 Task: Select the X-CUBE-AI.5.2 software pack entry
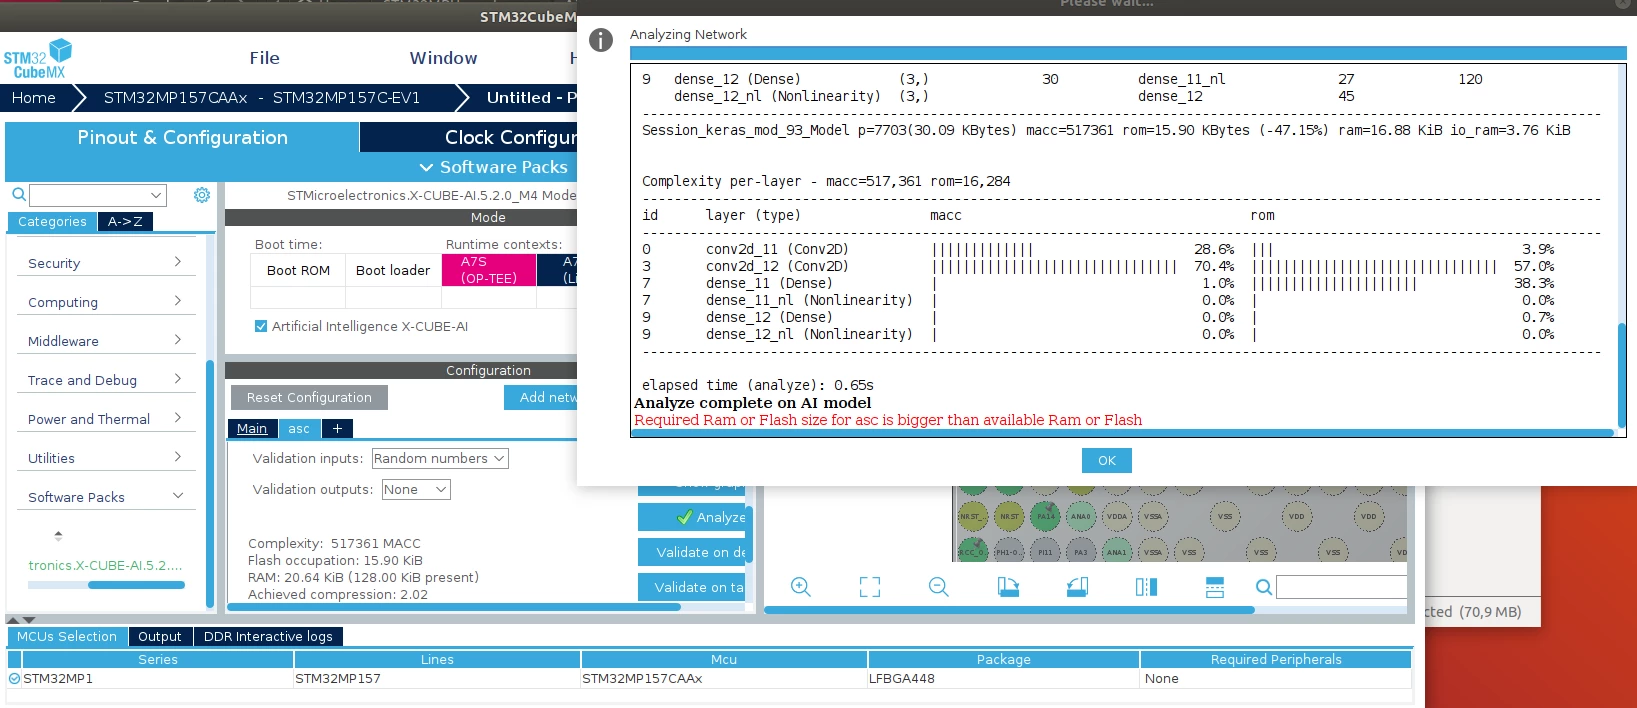tap(105, 565)
